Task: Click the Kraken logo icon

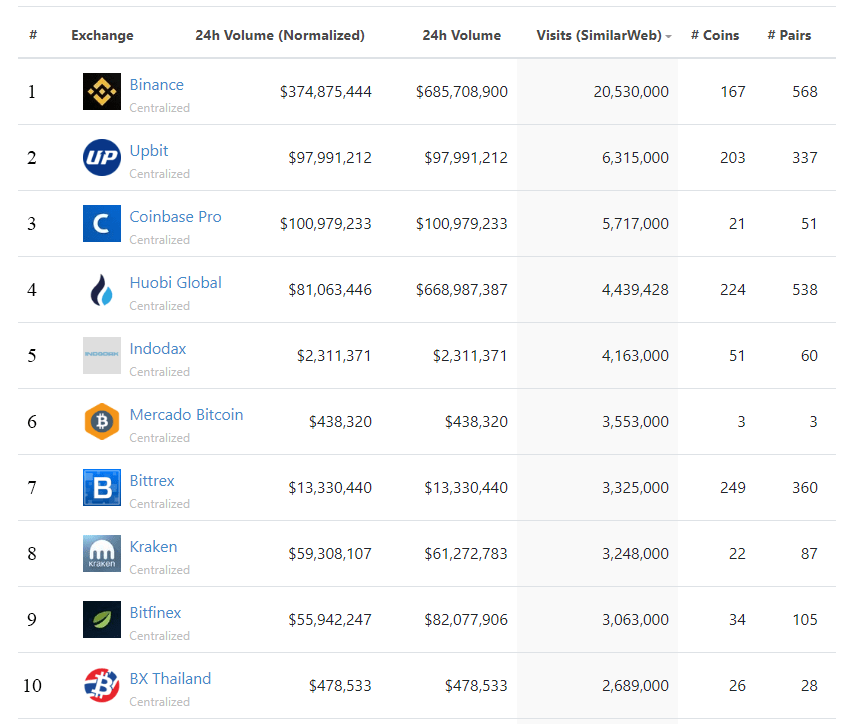Action: coord(100,554)
